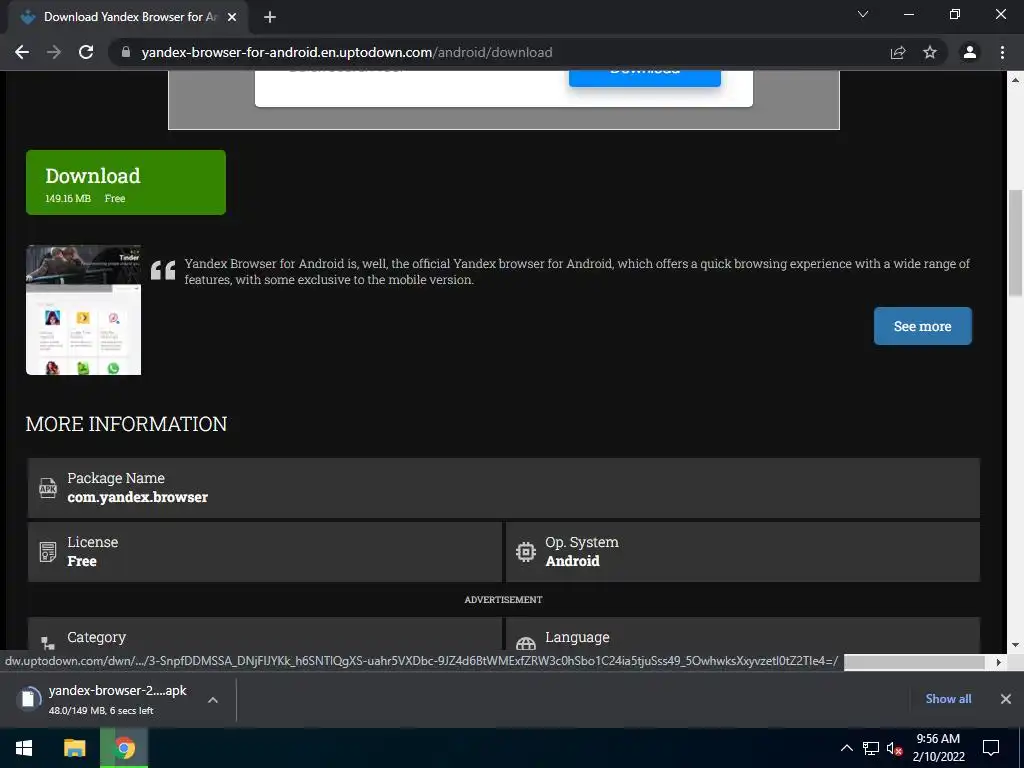This screenshot has height=768, width=1024.
Task: Click the Language globe icon
Action: coord(526,643)
